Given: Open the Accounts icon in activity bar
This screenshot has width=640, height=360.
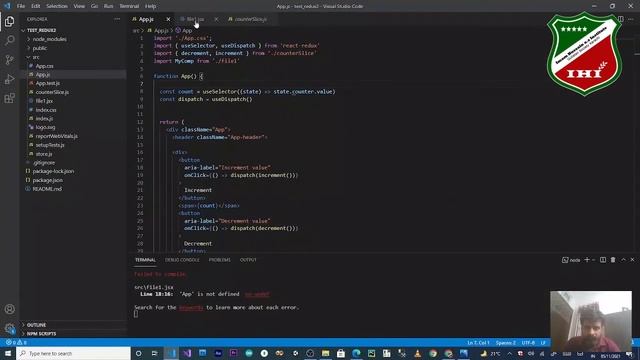Looking at the screenshot, I should [9, 309].
